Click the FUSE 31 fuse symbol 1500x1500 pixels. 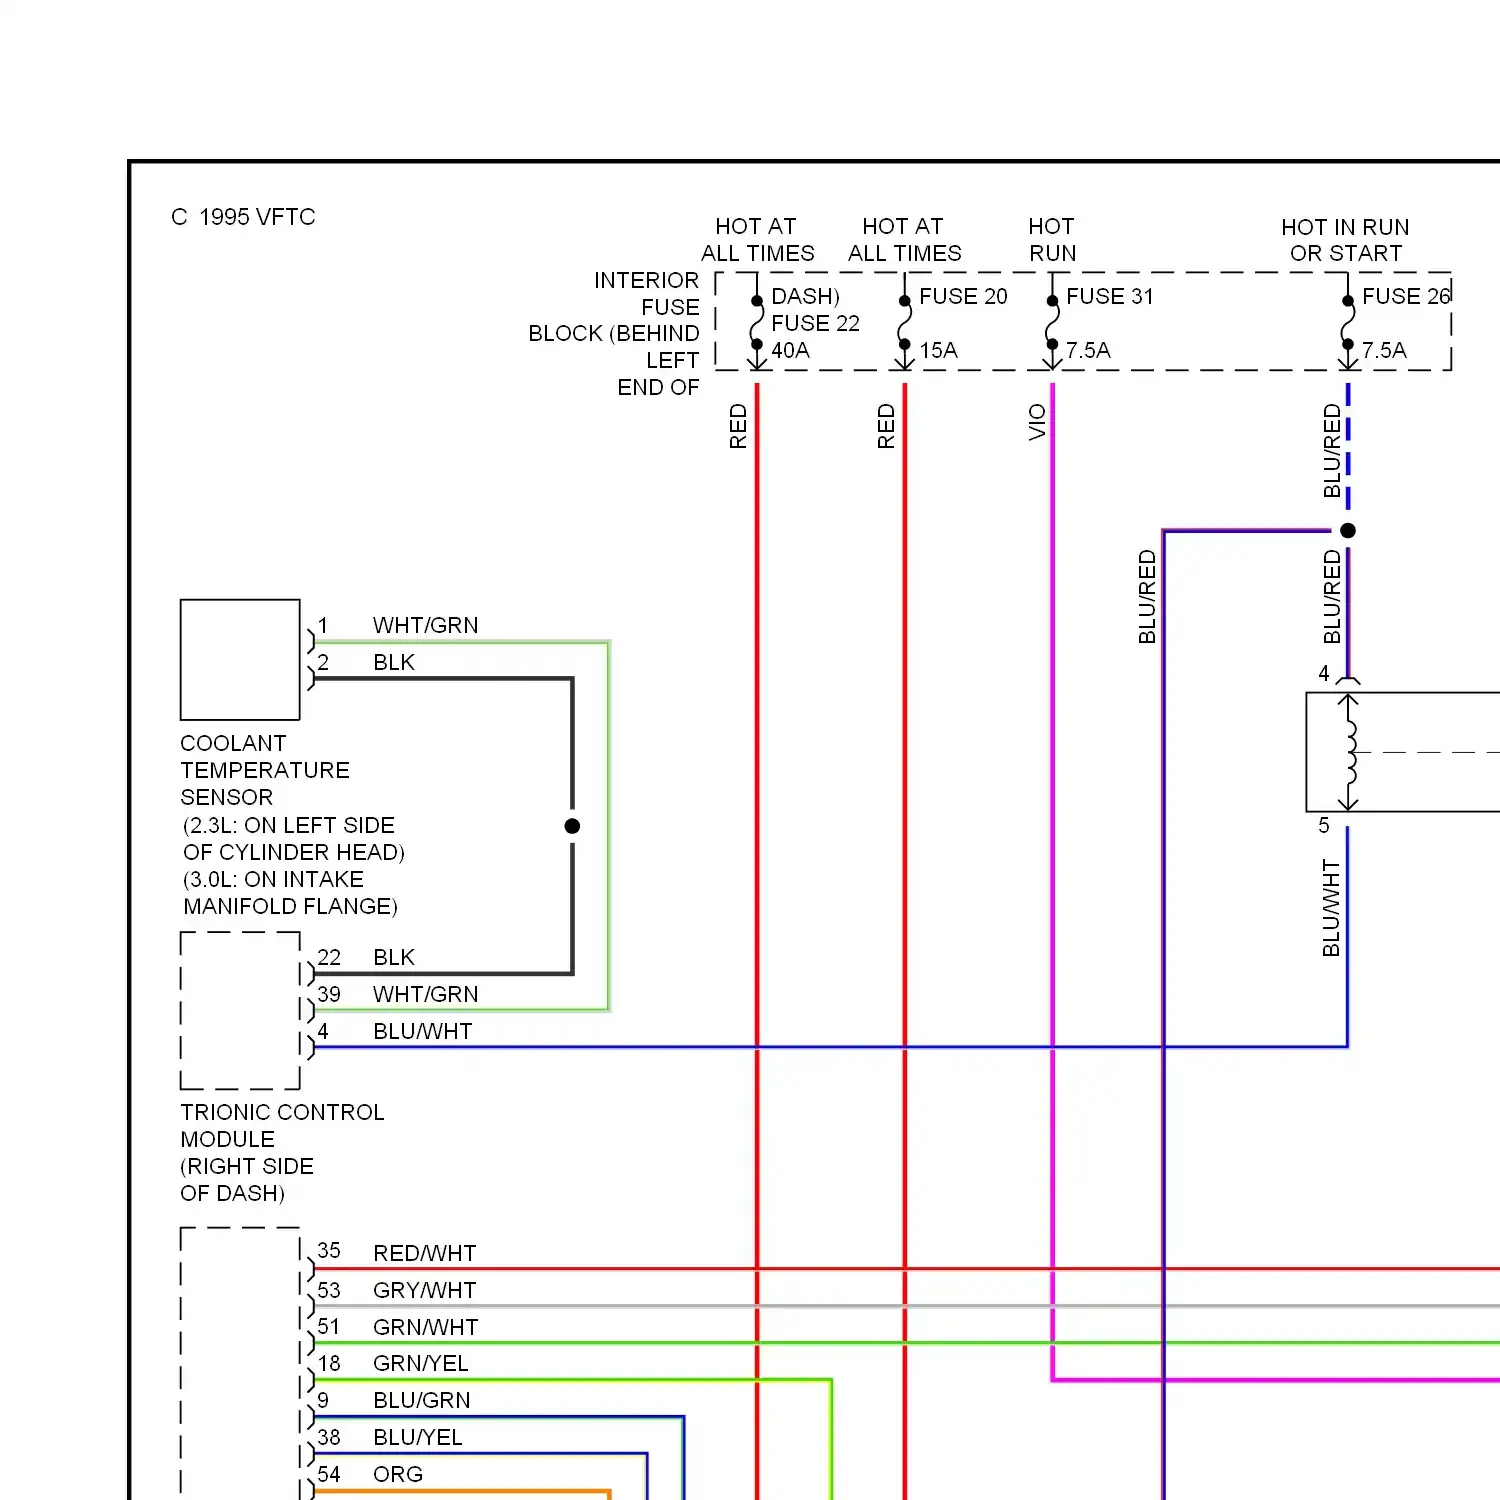pyautogui.click(x=1052, y=323)
